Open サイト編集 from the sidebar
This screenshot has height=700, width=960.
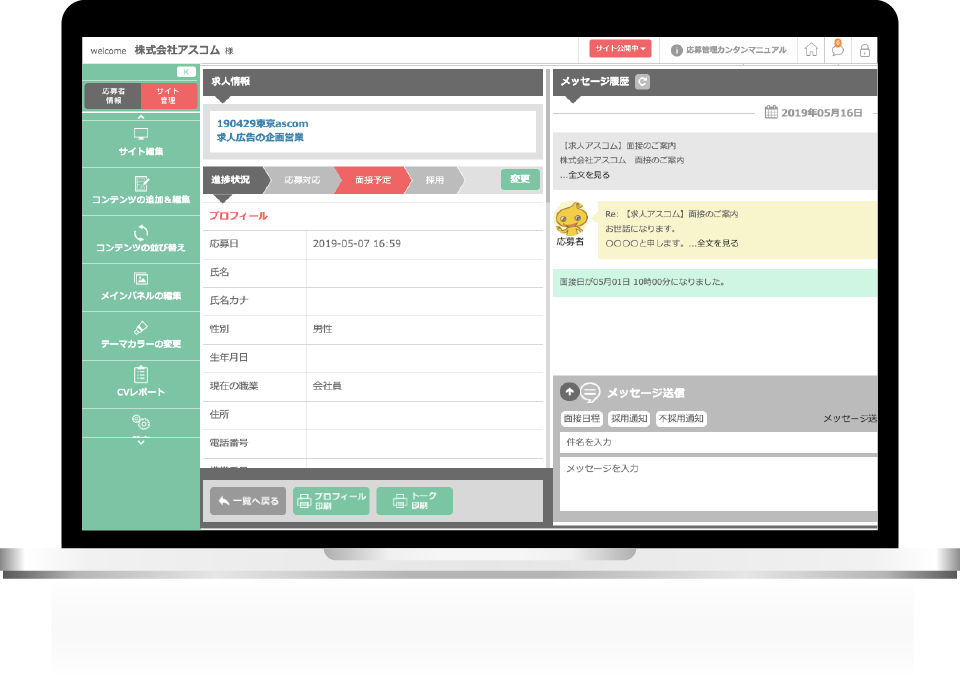[x=141, y=142]
